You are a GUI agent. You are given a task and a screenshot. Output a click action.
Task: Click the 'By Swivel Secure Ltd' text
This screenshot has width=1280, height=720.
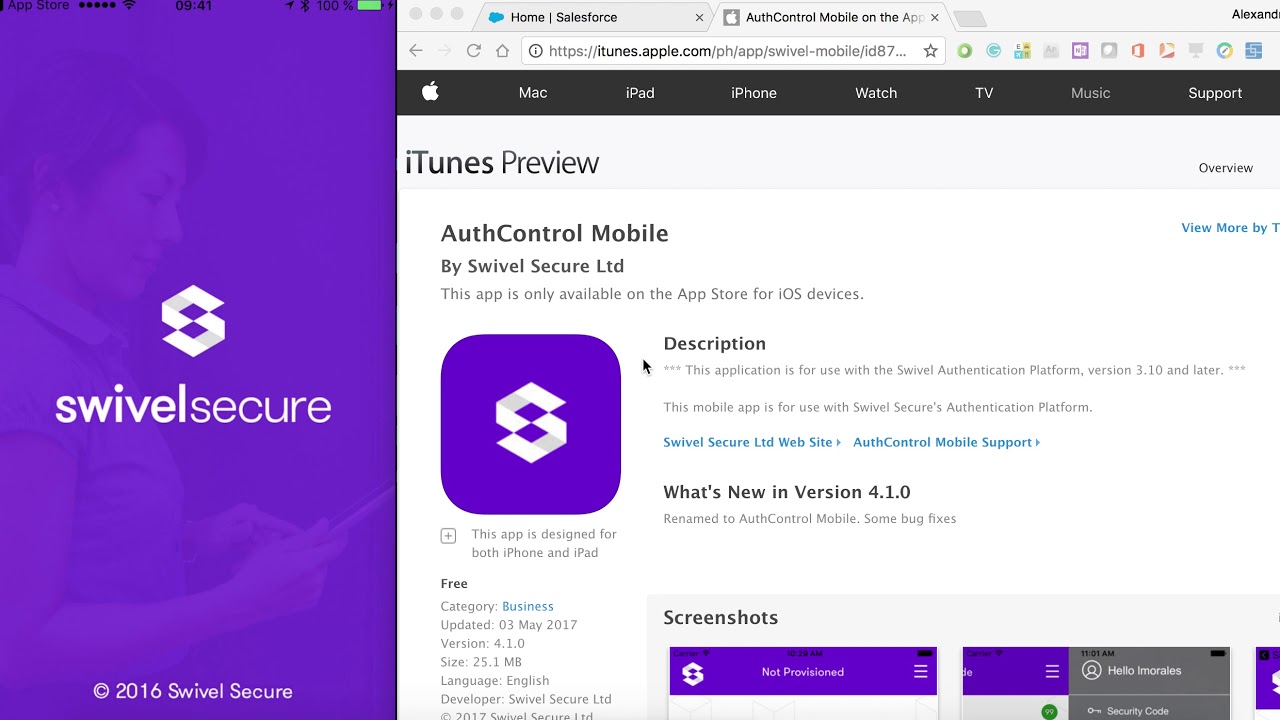532,266
